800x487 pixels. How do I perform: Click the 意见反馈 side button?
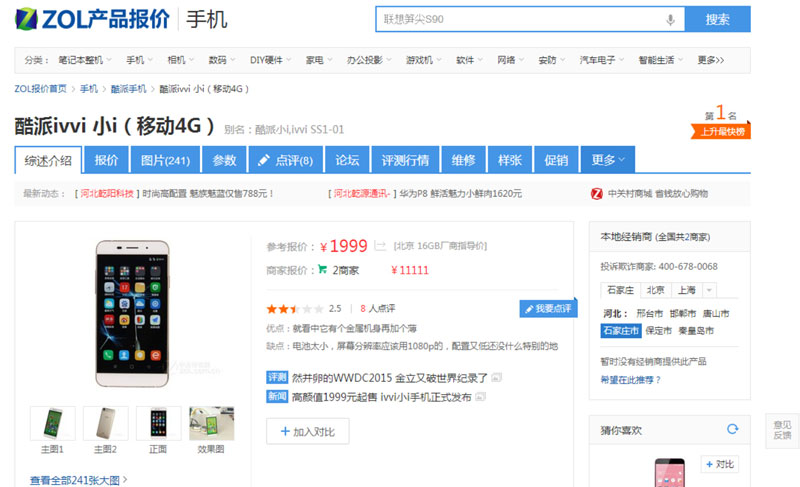(782, 430)
